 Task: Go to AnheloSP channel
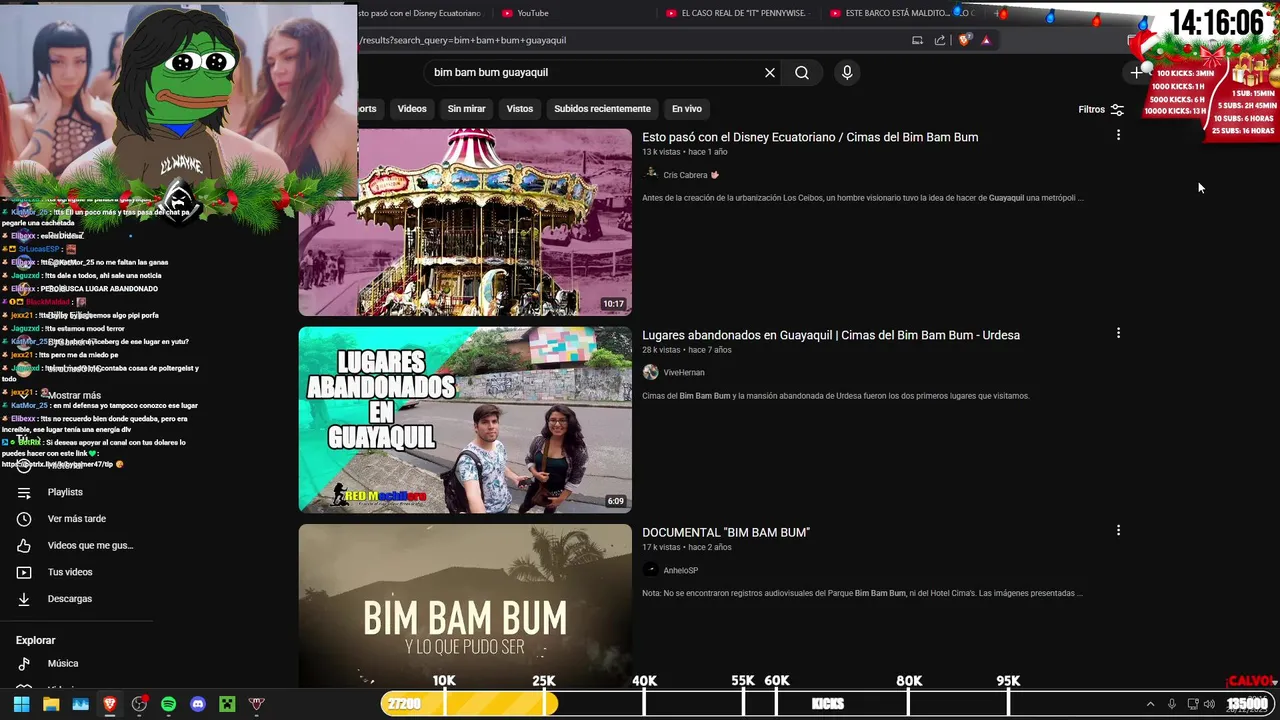click(681, 570)
